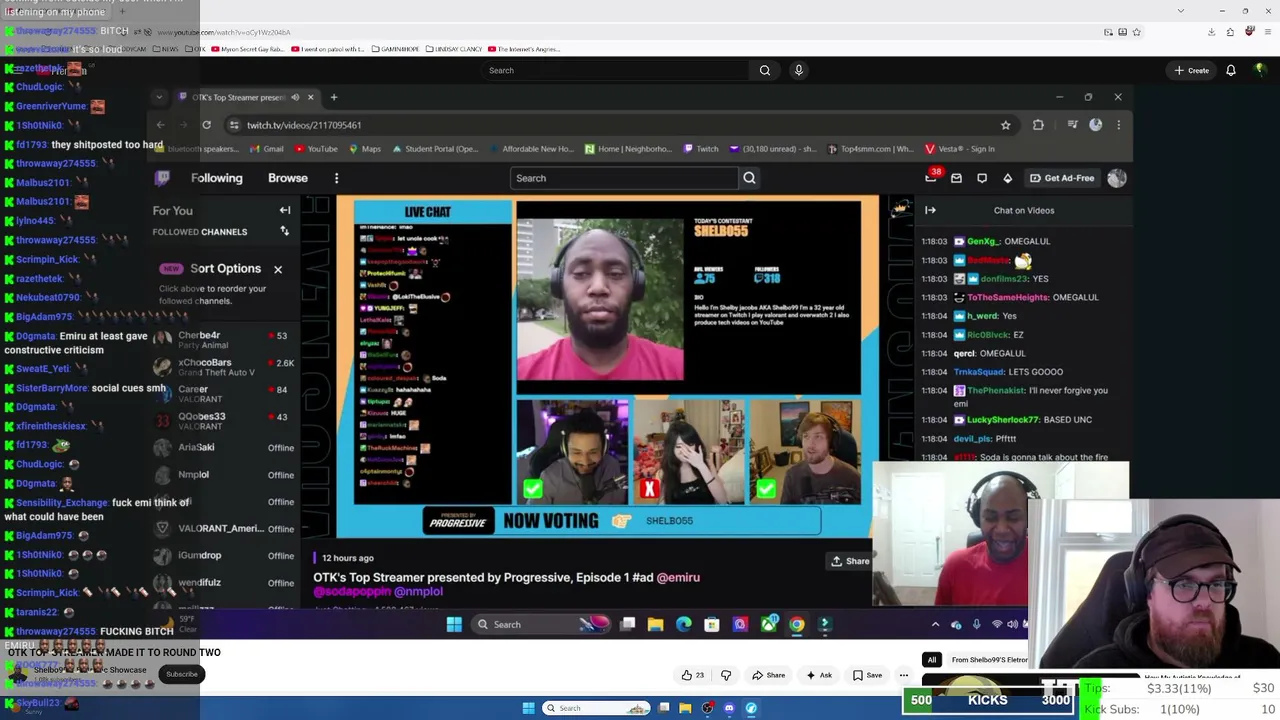Mute the OTK's Top Streamer tab audio
The height and width of the screenshot is (720, 1280).
click(x=295, y=97)
